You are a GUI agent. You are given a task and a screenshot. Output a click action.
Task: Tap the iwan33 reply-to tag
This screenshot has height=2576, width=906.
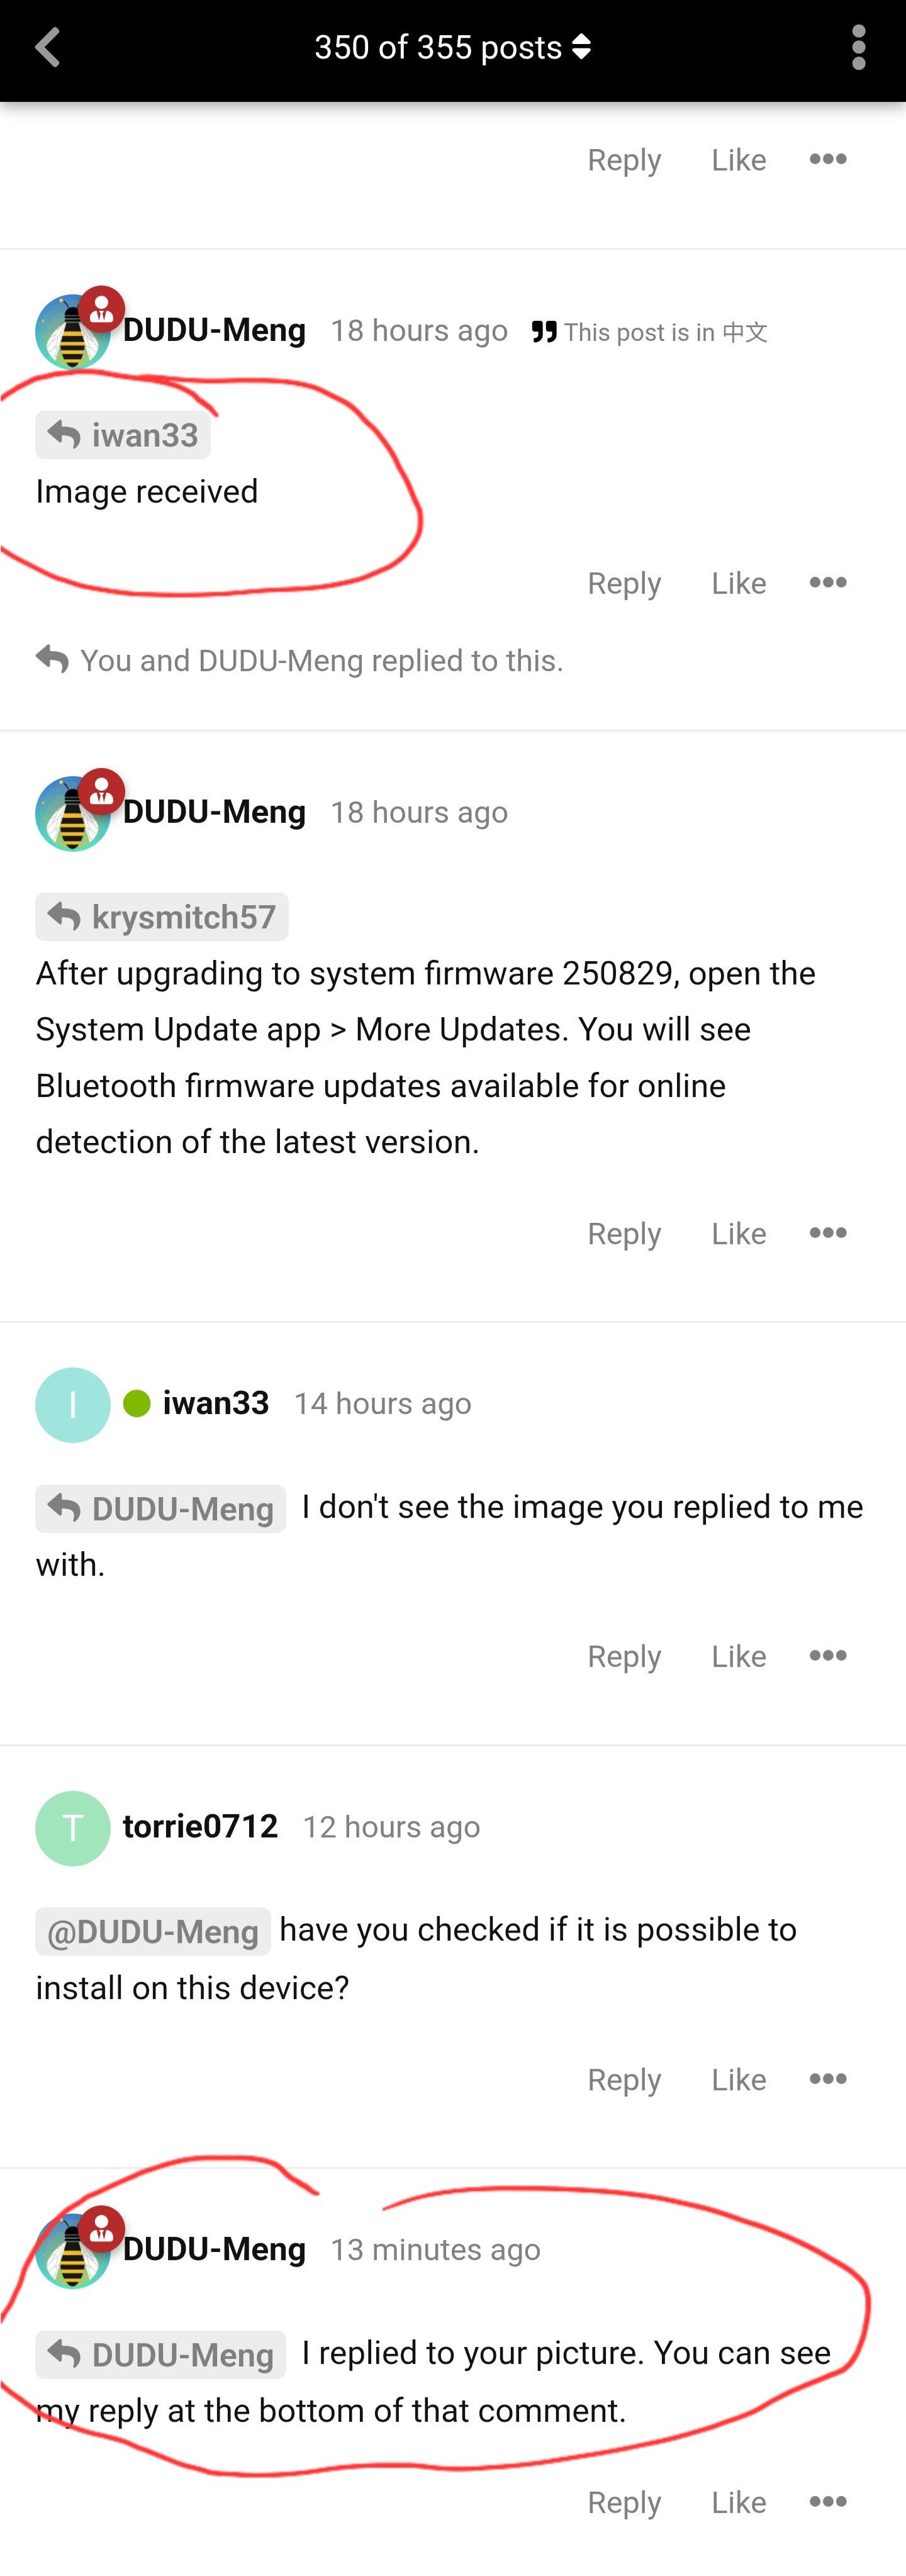(123, 435)
